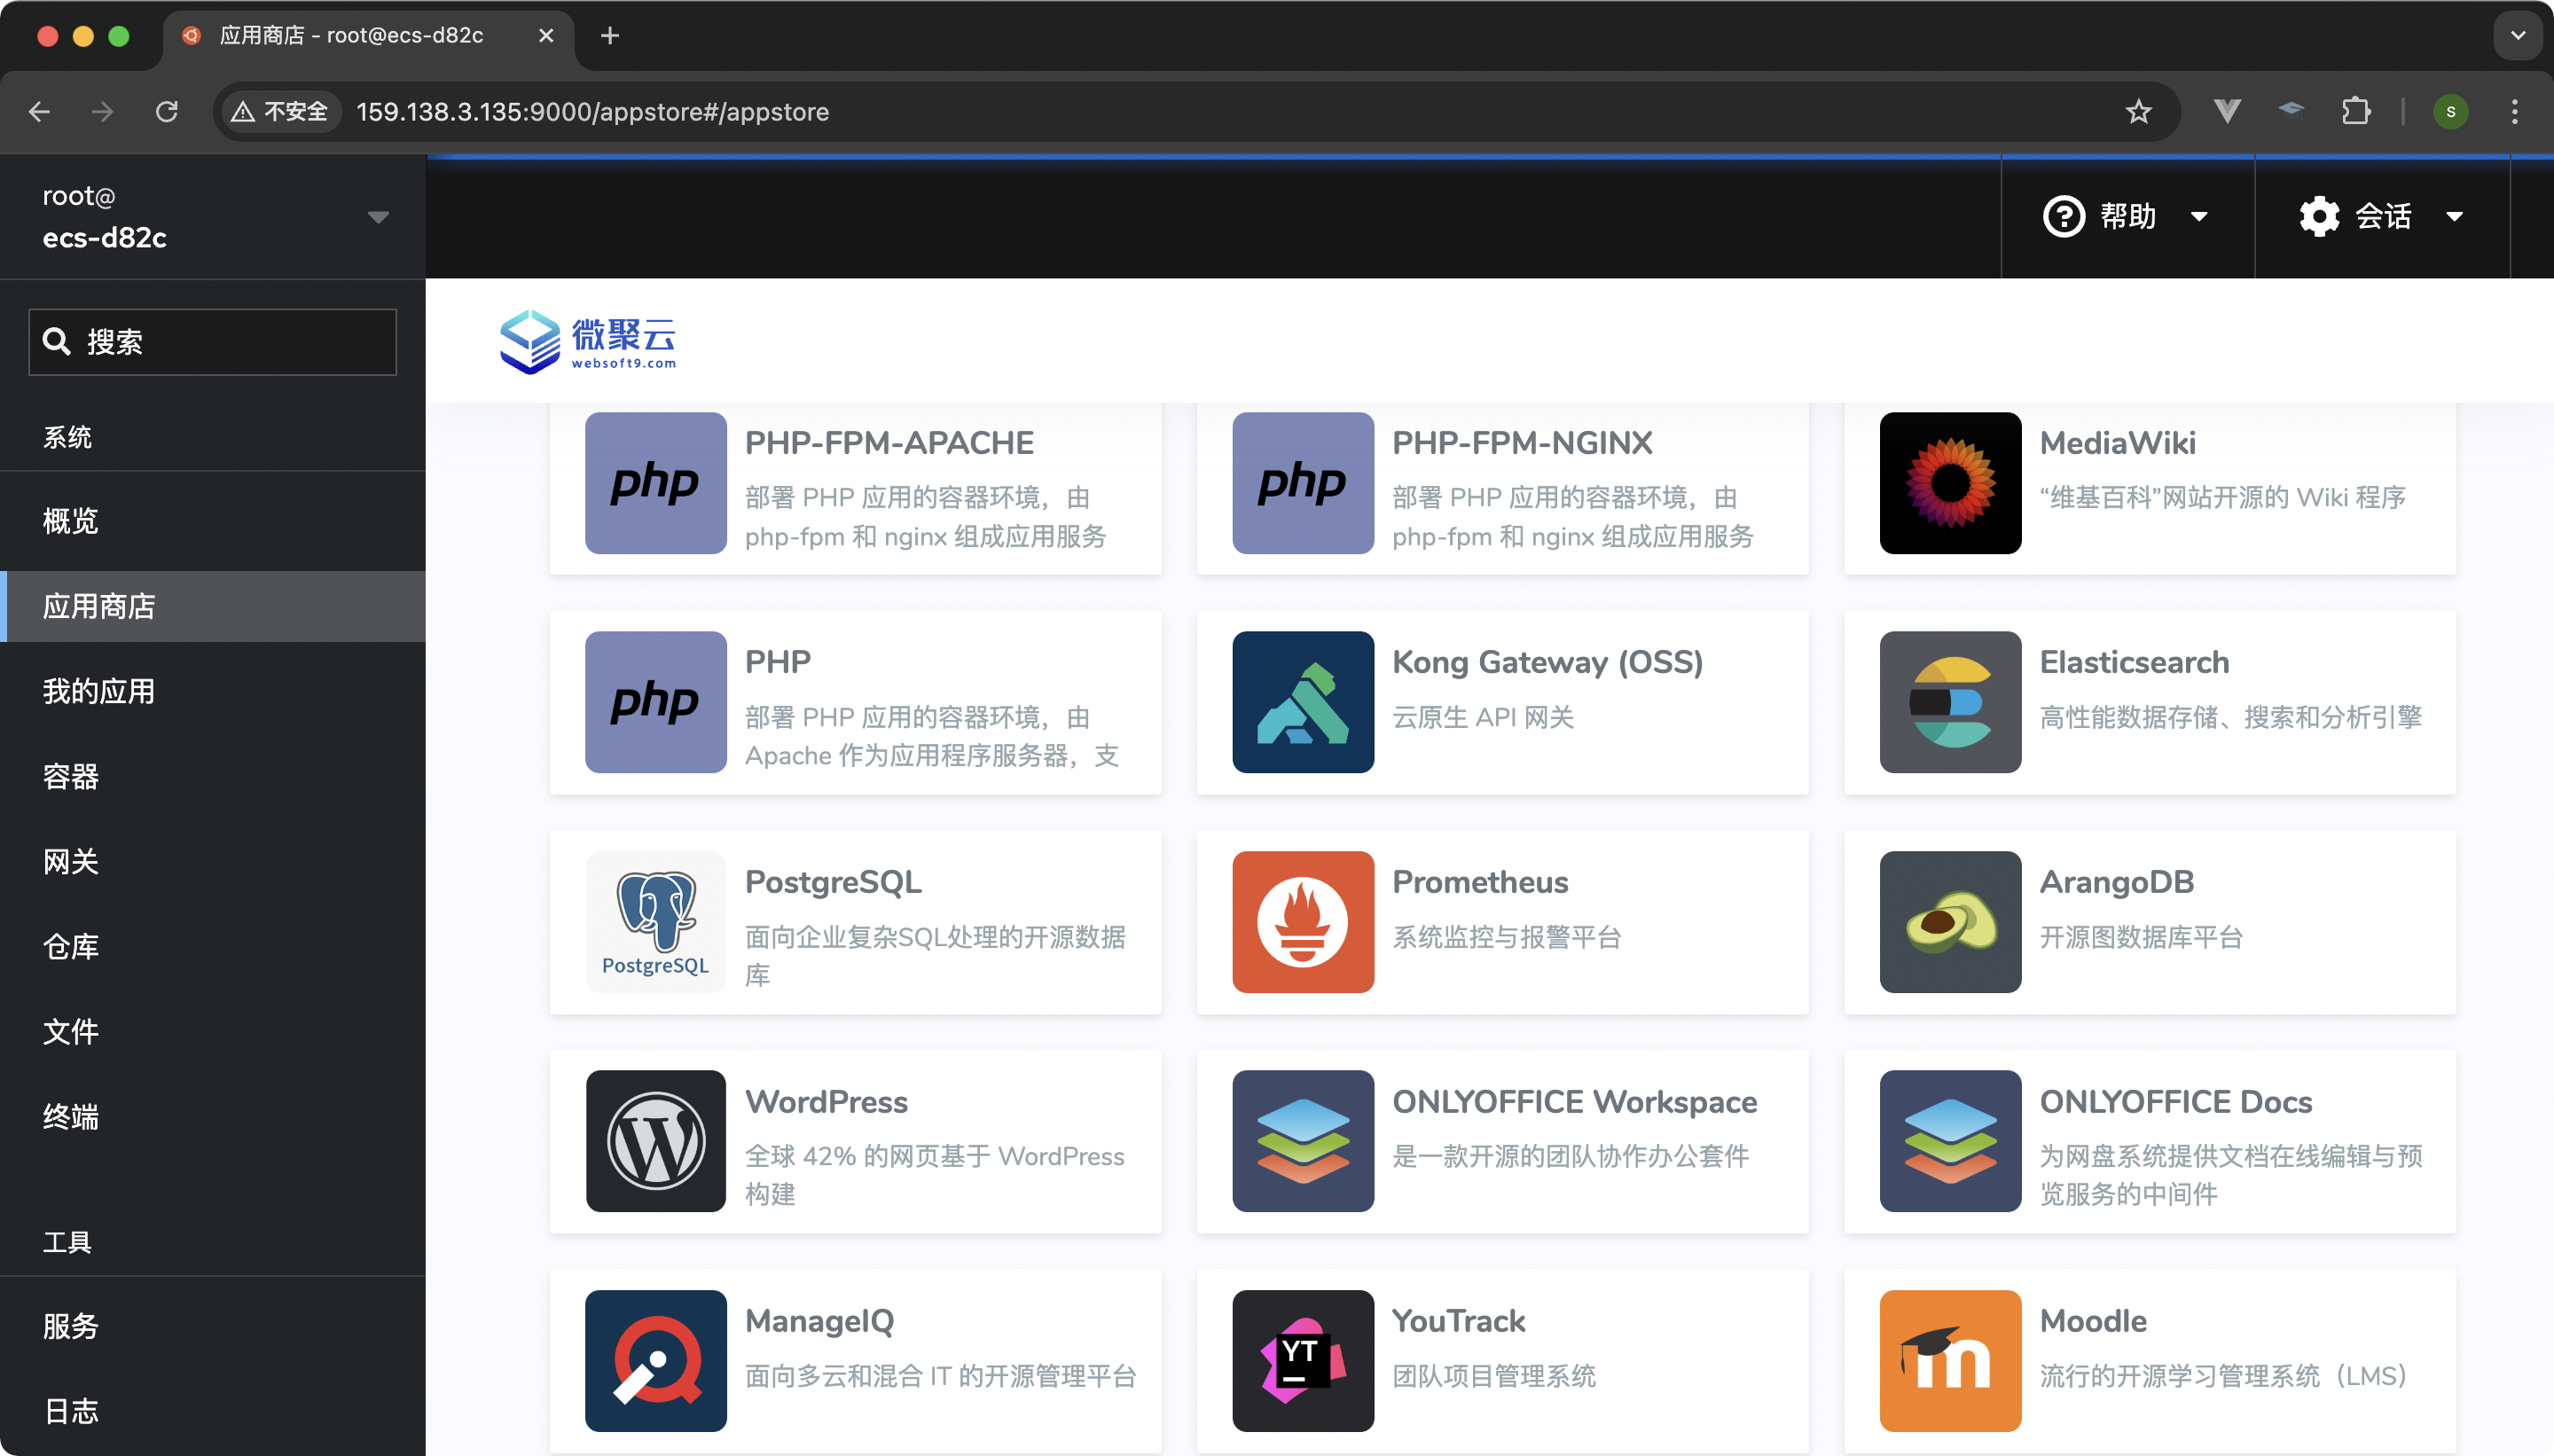Open the ManageIQ app icon
The image size is (2554, 1456).
(655, 1360)
